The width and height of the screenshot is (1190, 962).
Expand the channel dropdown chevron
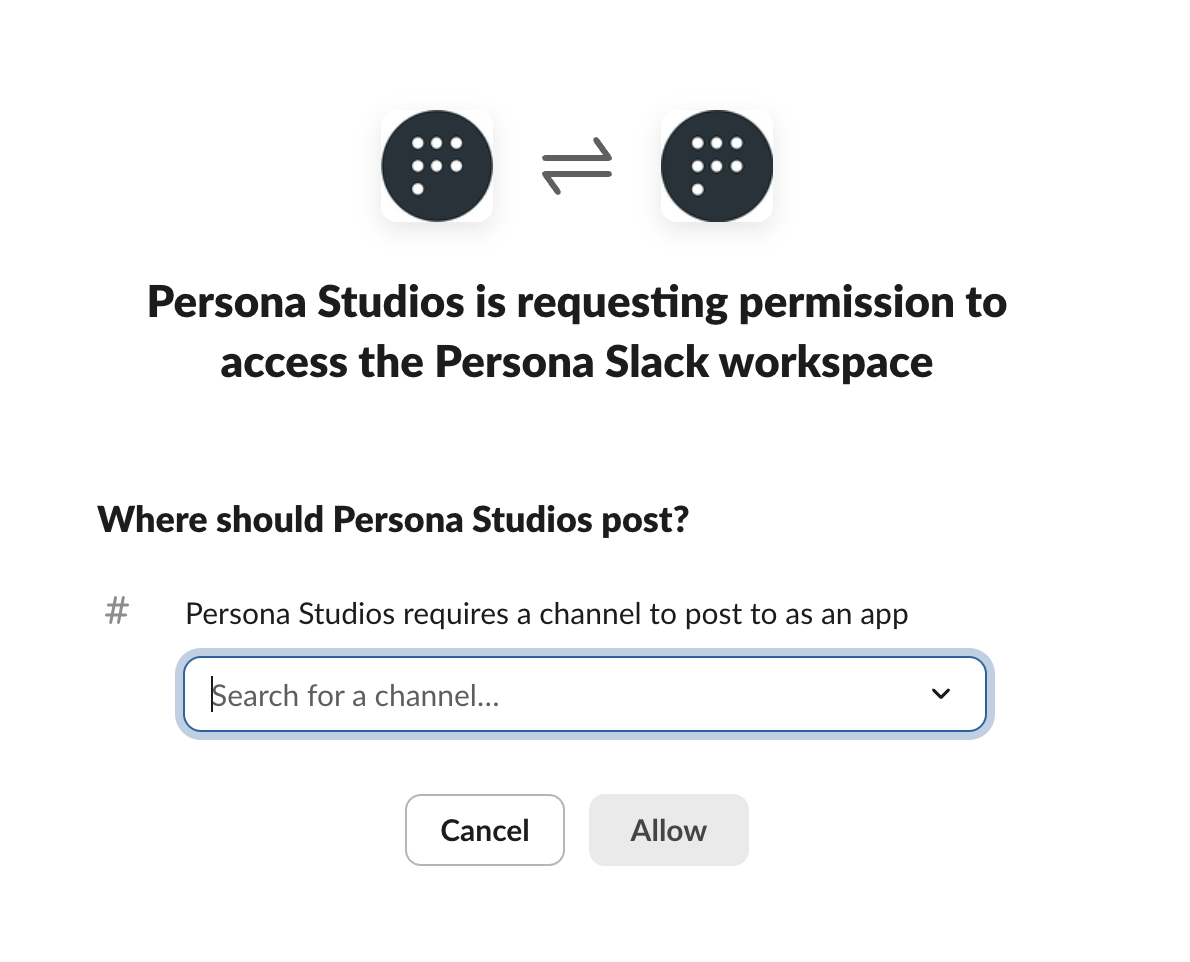[941, 694]
